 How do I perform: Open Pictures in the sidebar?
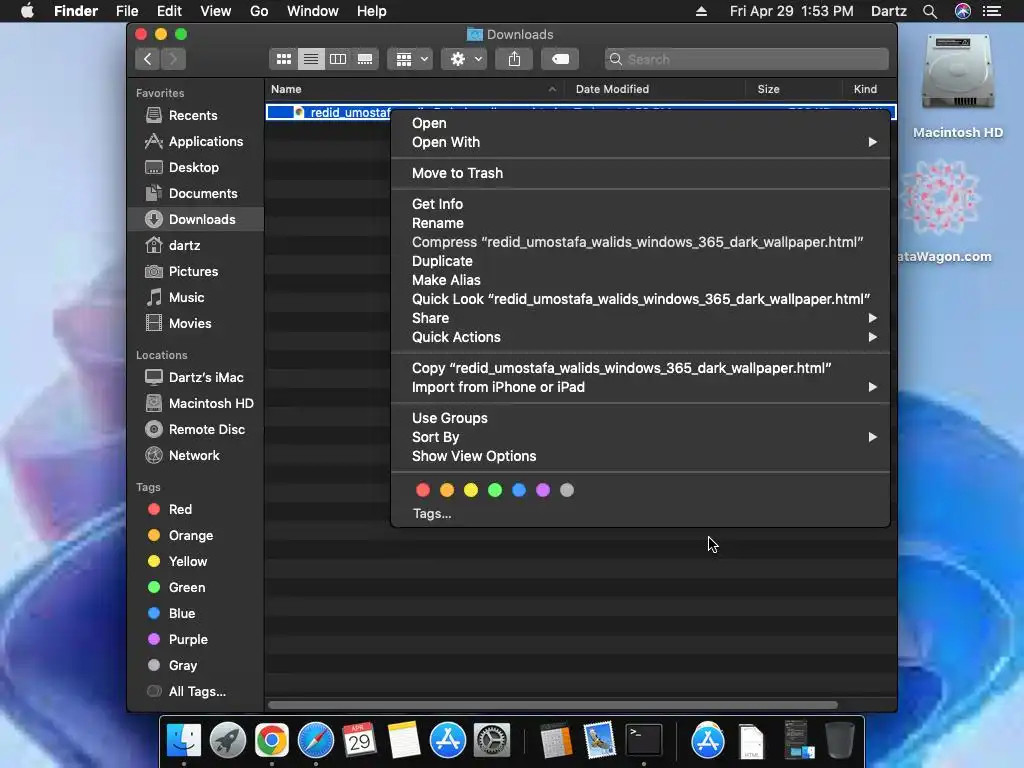196,272
